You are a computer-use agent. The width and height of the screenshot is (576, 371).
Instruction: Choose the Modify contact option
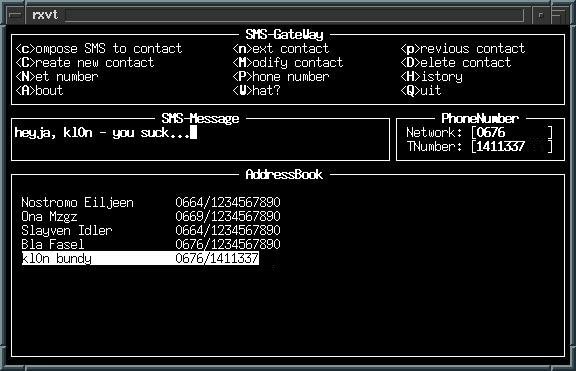288,62
